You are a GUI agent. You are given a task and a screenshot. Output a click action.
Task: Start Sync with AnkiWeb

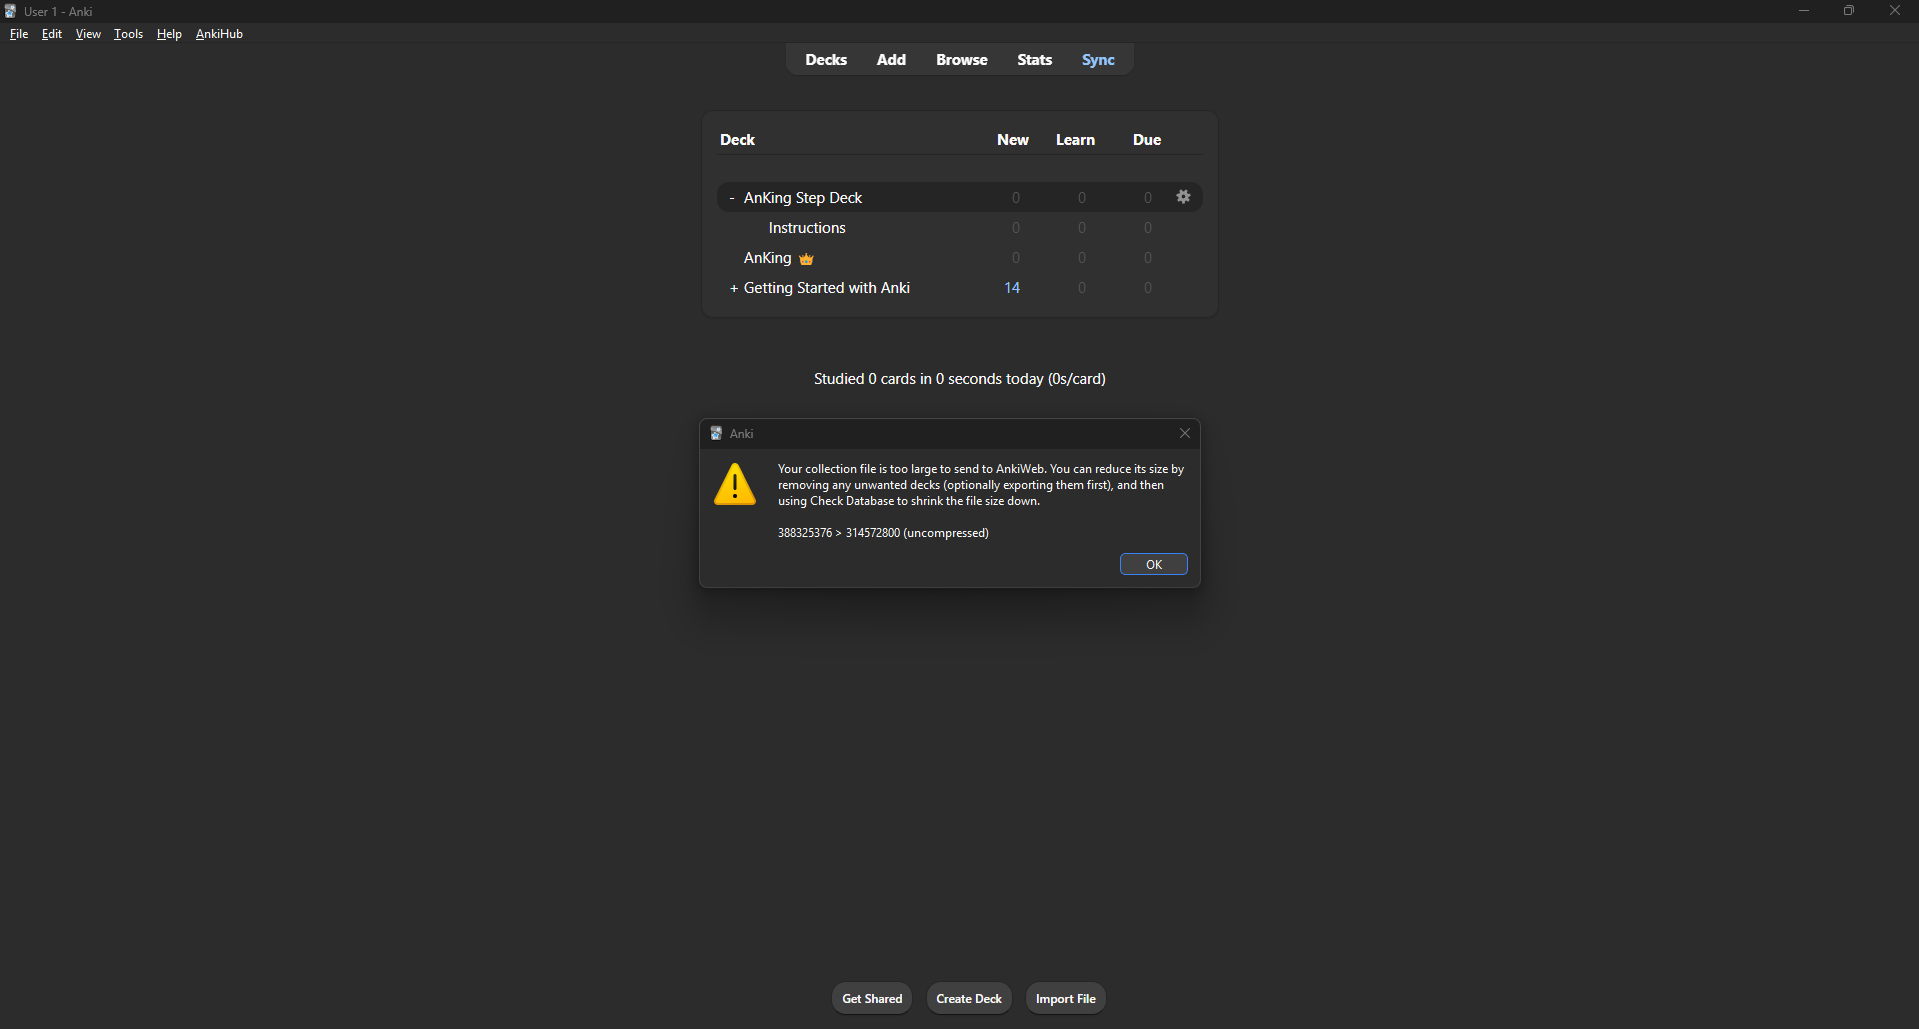tap(1098, 60)
